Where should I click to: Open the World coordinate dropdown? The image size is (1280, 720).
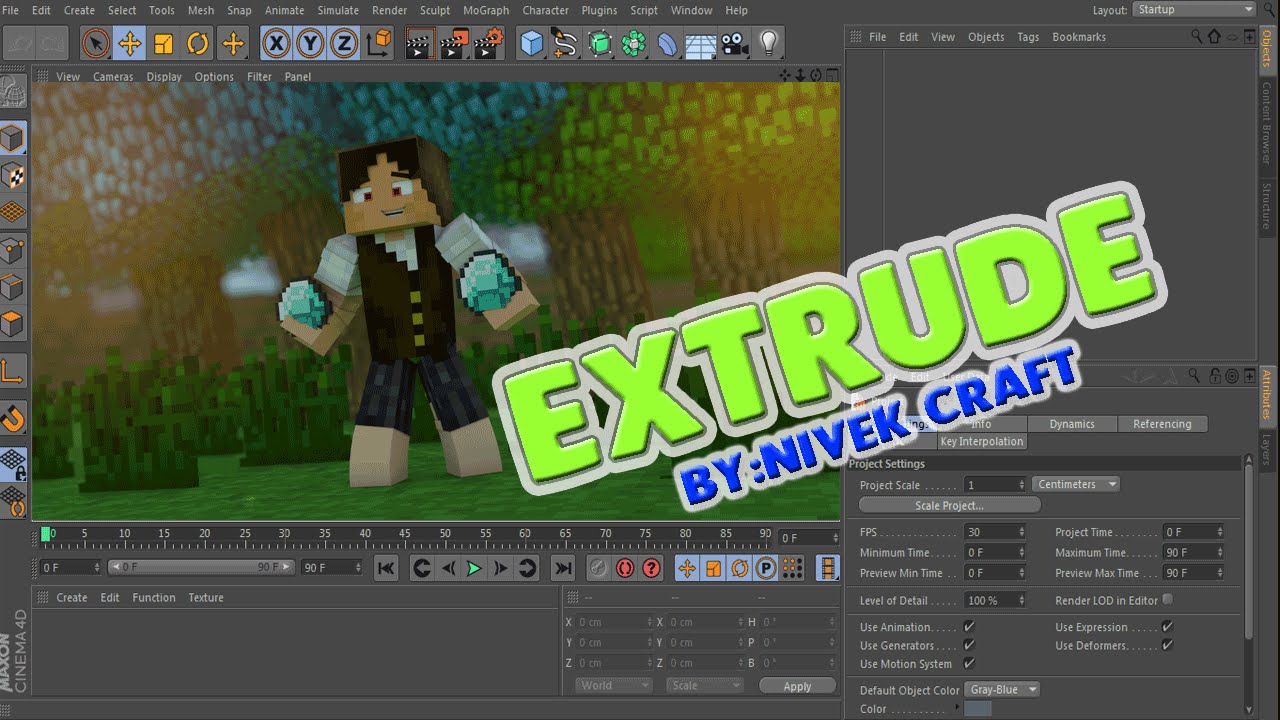tap(614, 685)
